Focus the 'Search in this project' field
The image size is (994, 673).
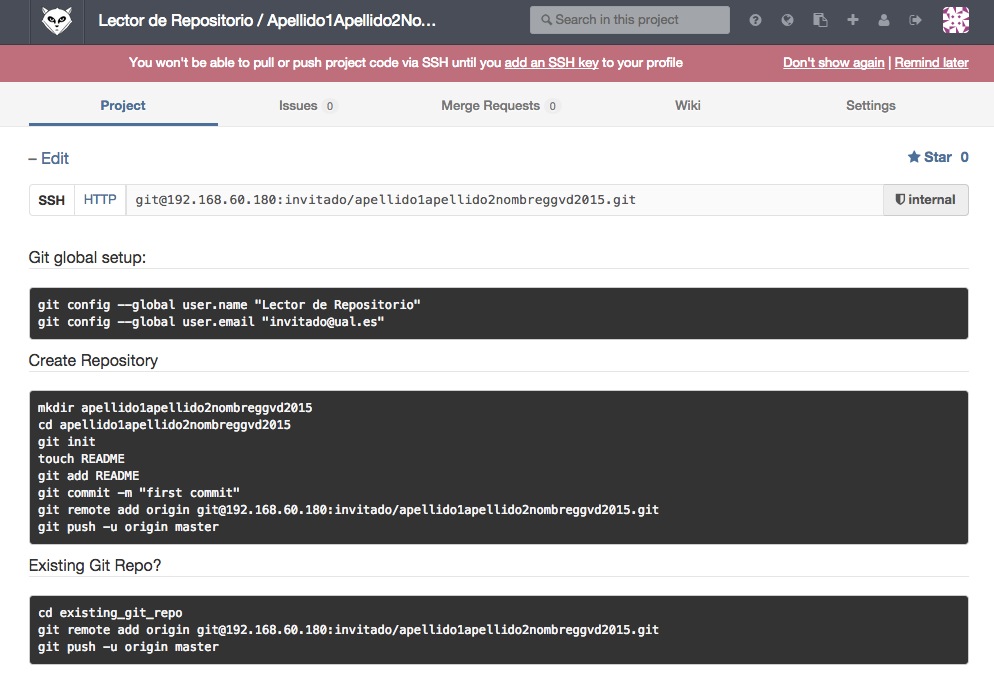tap(629, 20)
